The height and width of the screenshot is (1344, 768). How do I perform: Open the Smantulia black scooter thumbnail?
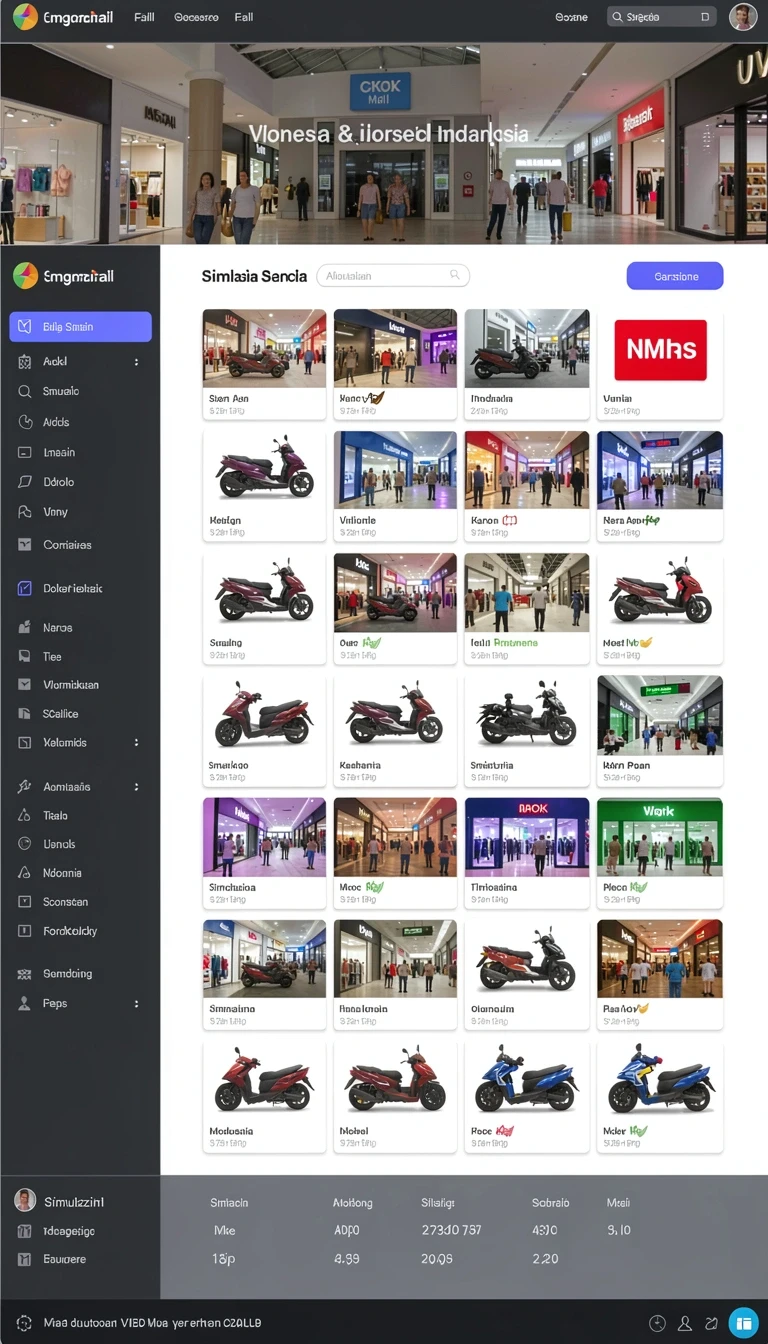coord(527,715)
